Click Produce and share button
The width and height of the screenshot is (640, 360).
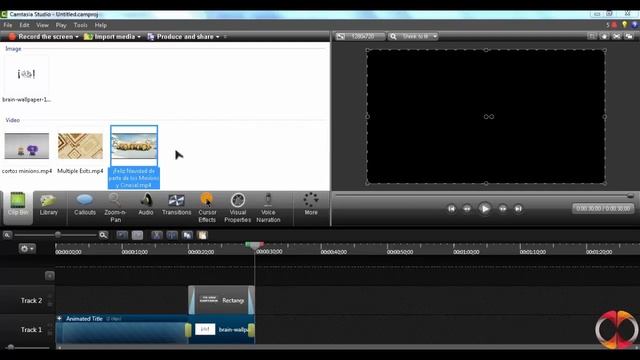(x=180, y=37)
